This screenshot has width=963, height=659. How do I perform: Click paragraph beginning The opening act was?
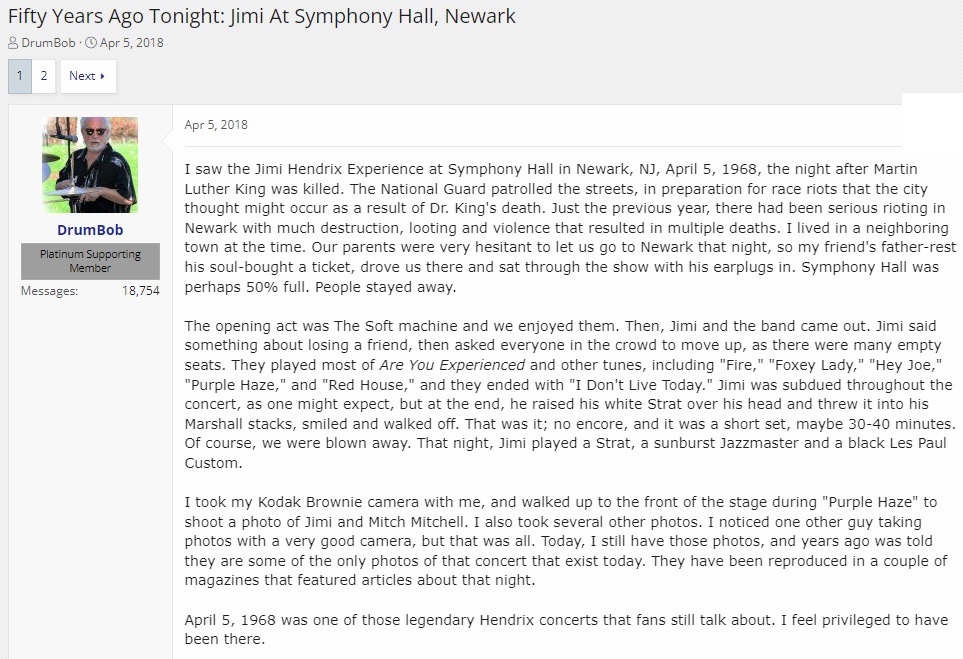570,394
